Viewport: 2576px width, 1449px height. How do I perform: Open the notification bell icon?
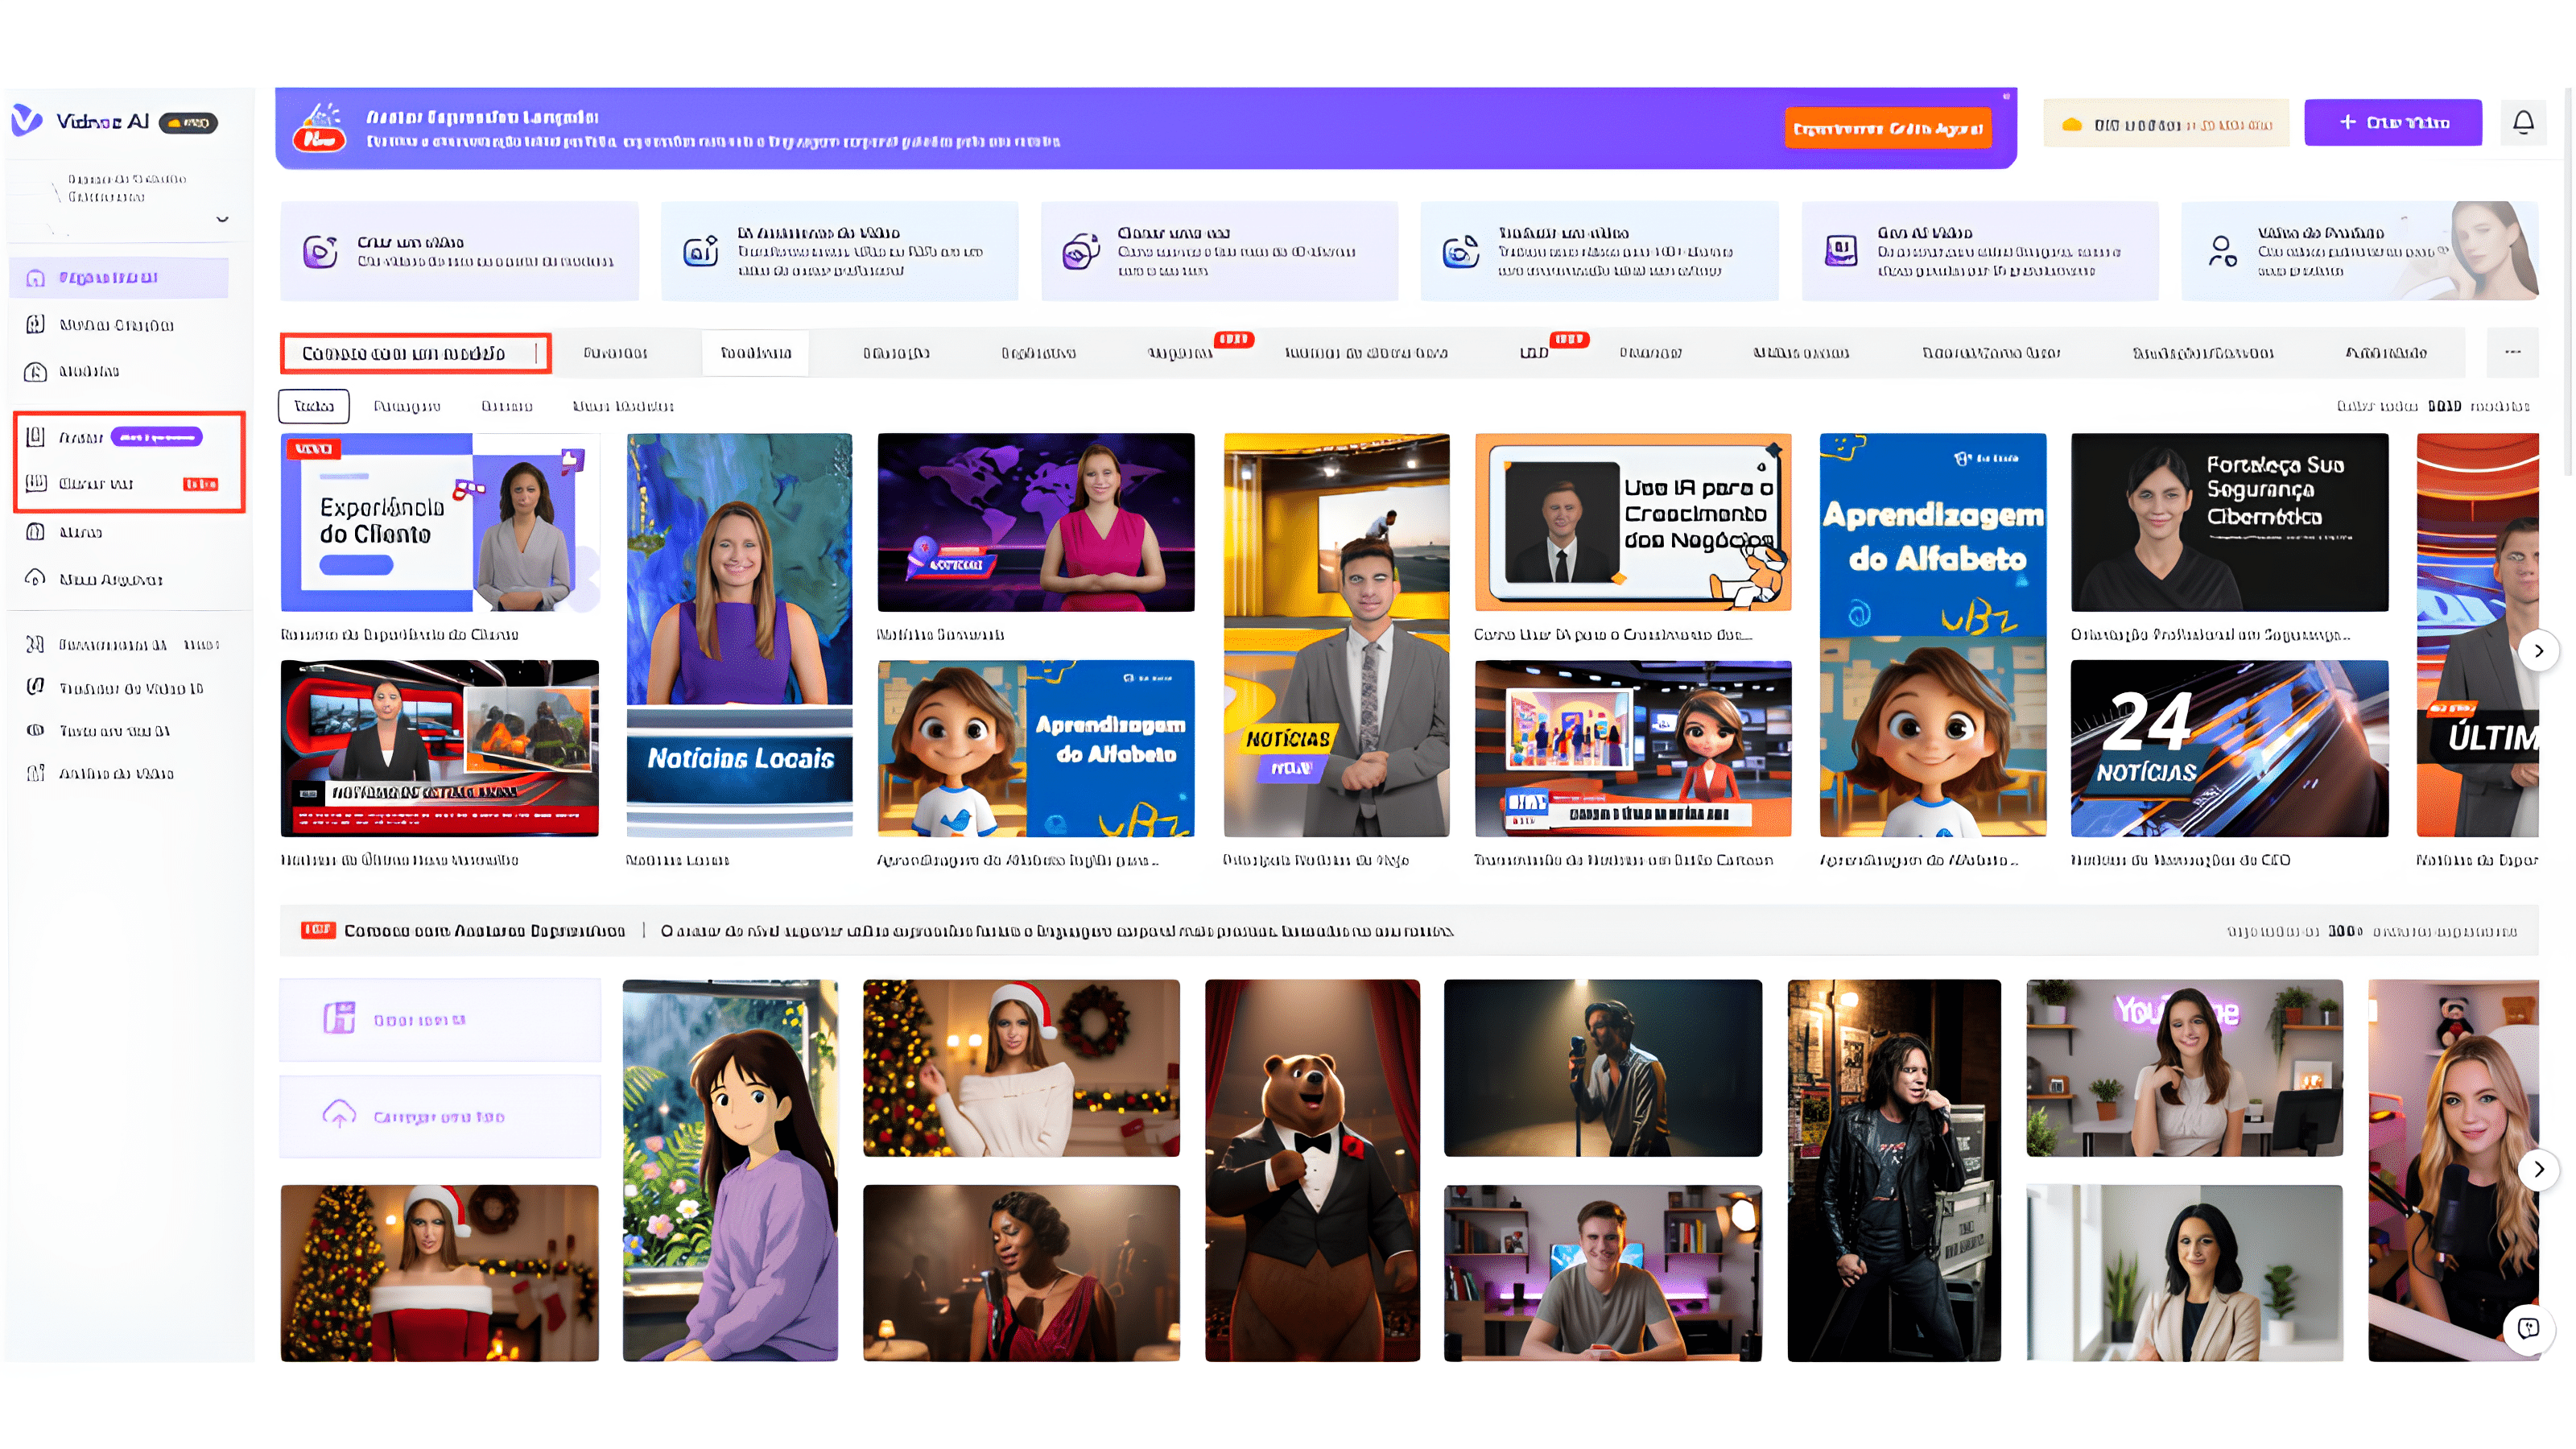point(2523,123)
